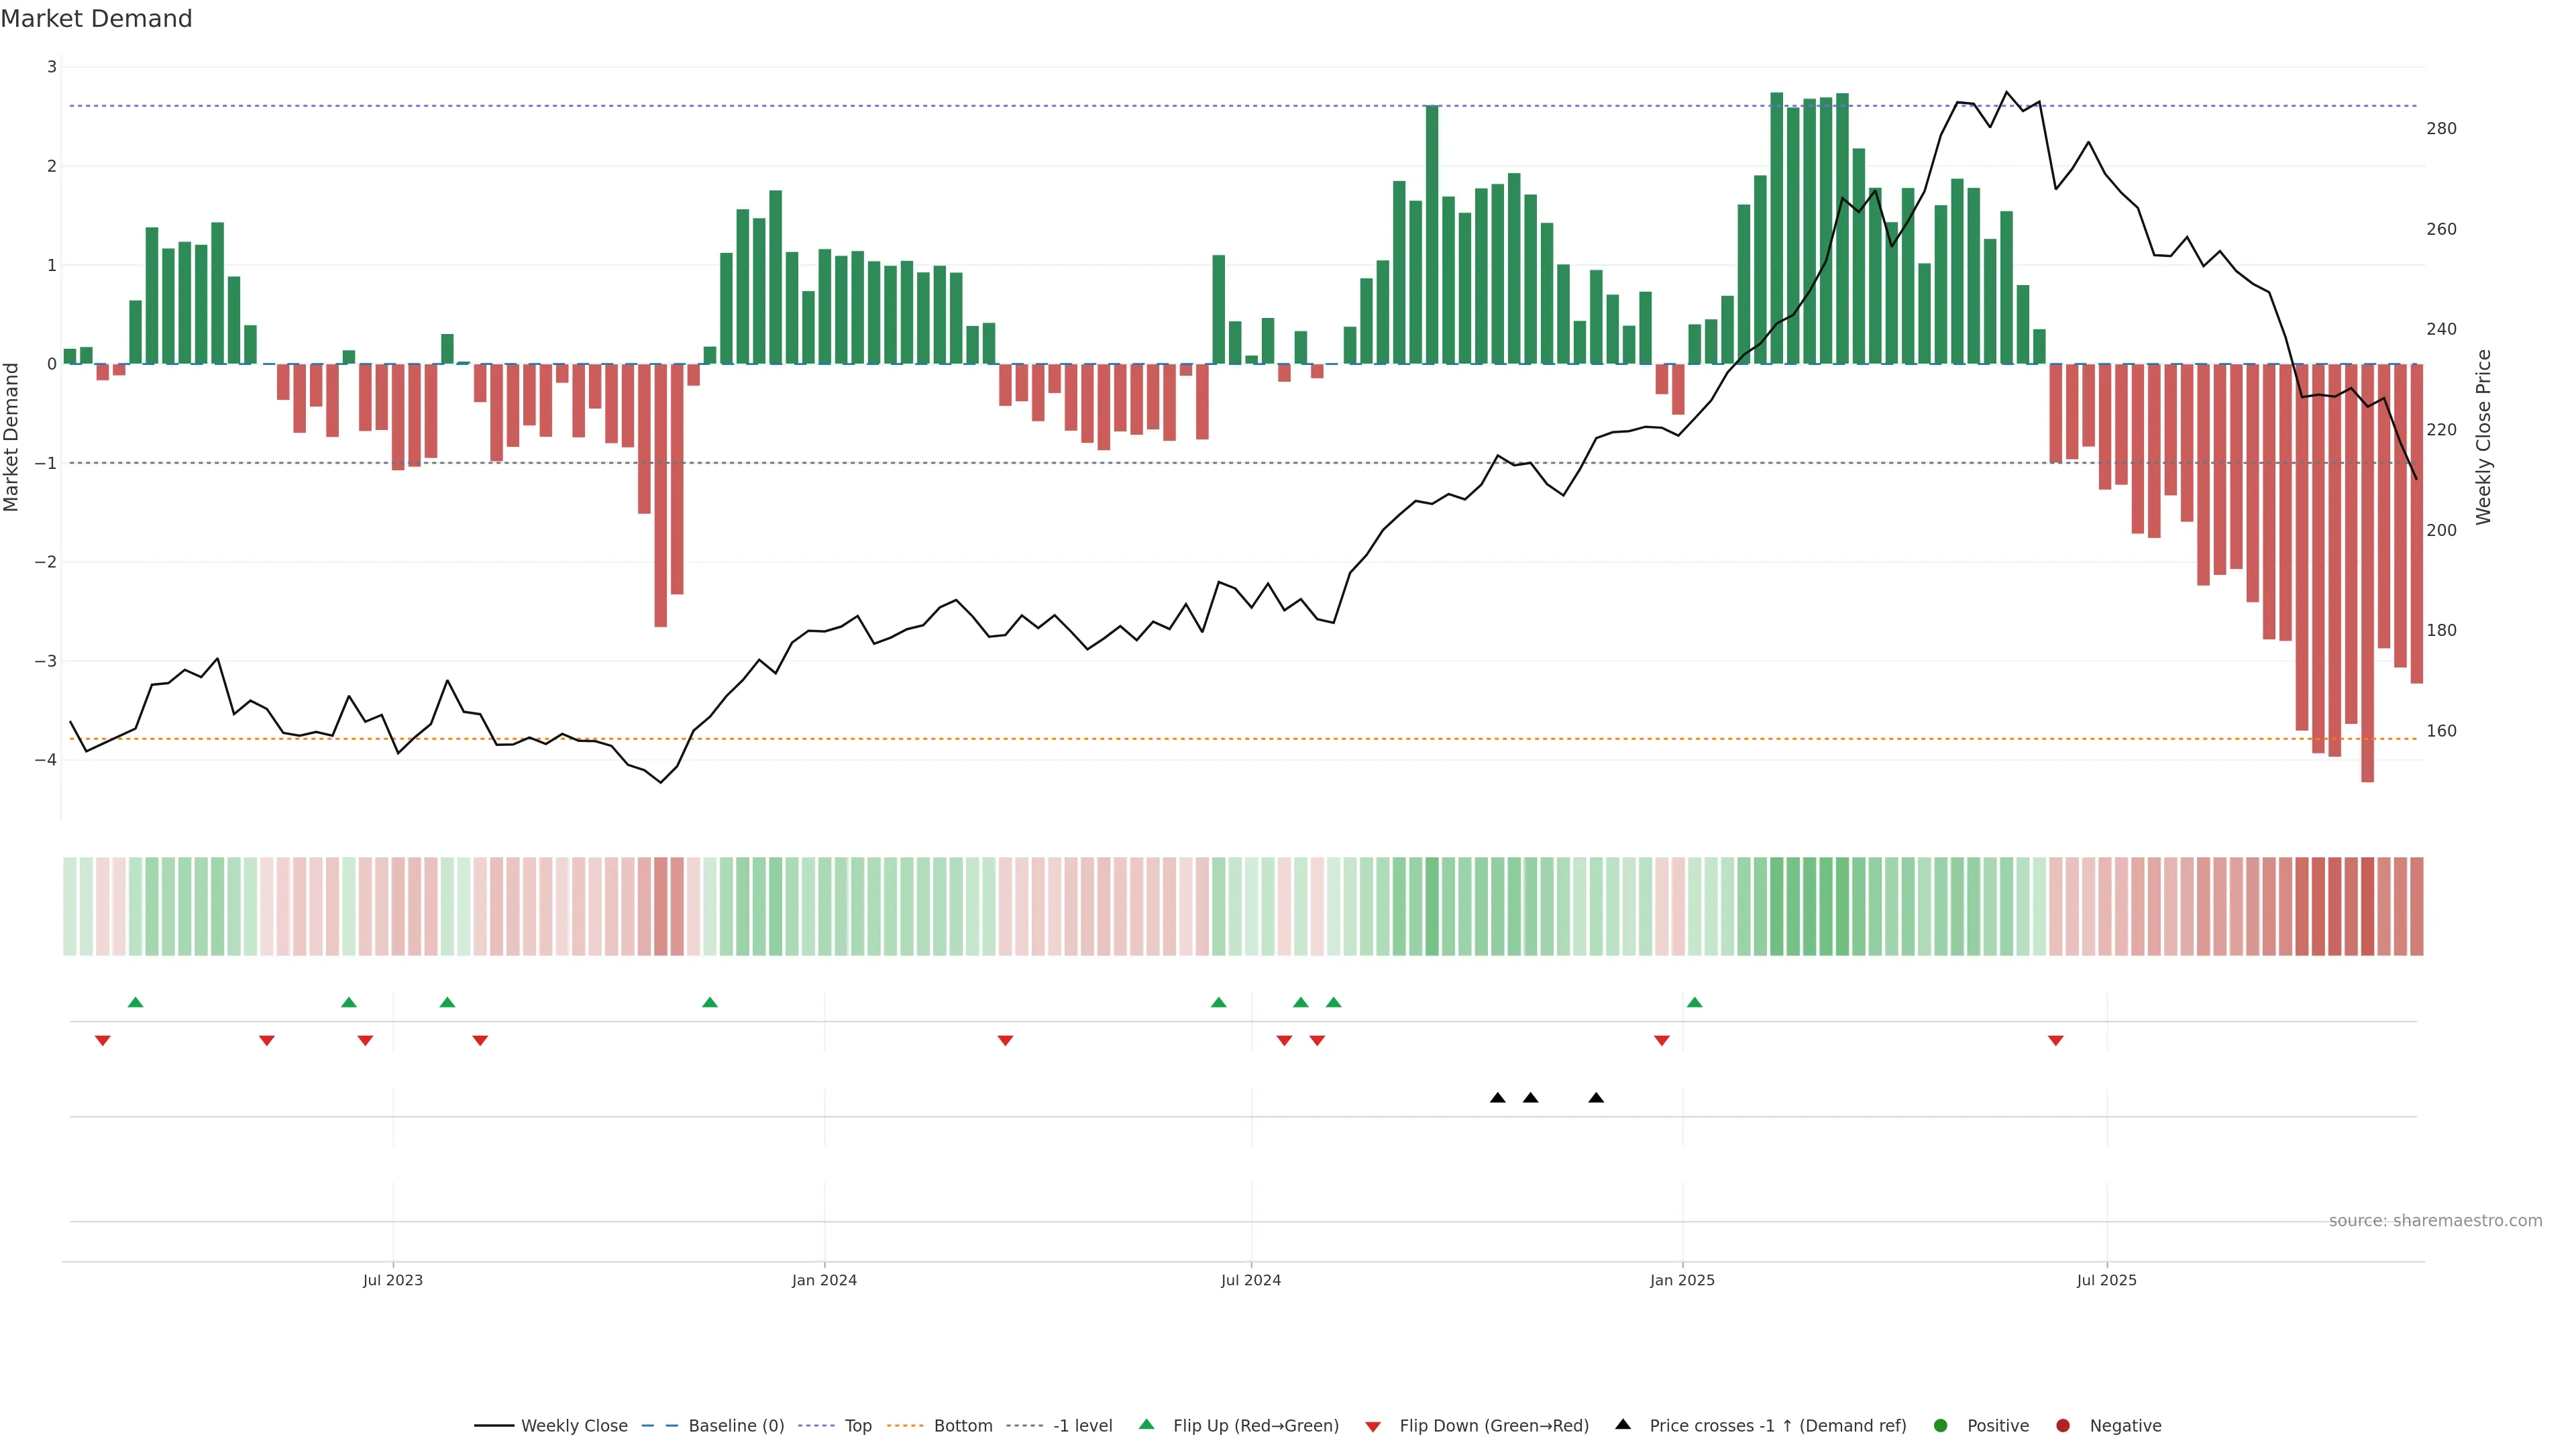Hide the Top dotted line legend item
Viewport: 2576px width, 1449px height.
click(x=857, y=1426)
